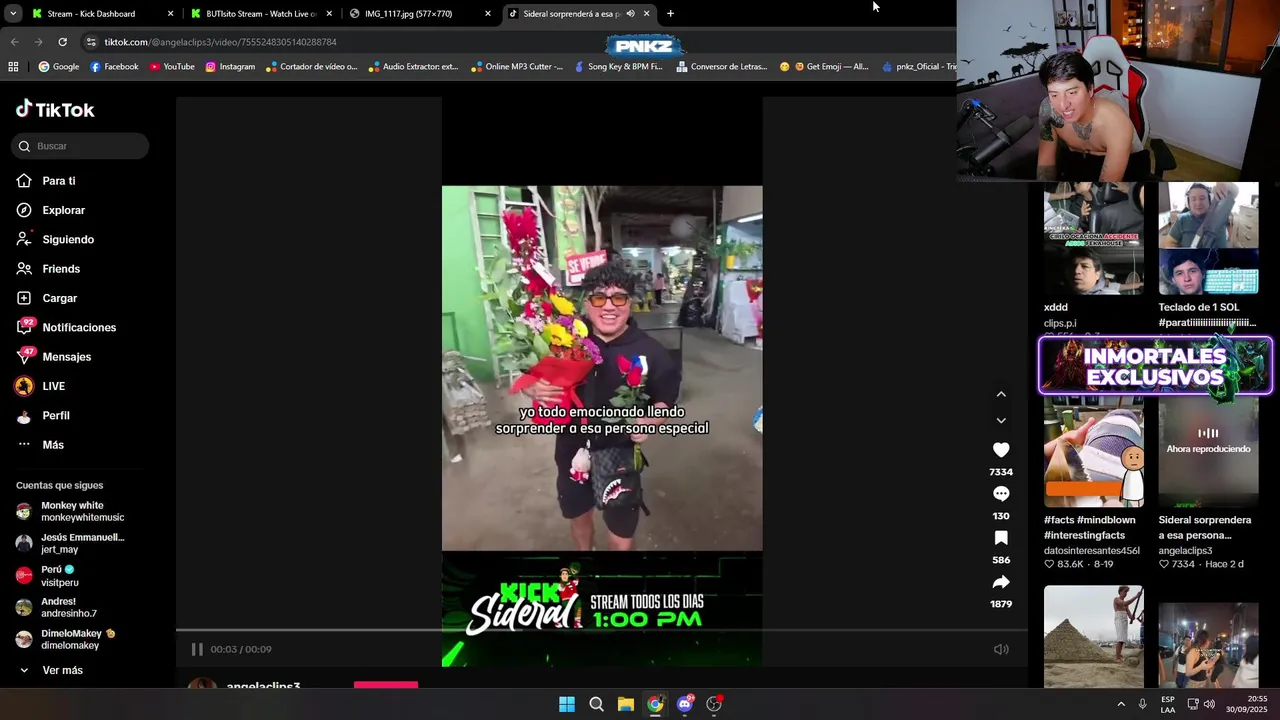Mute the video volume icon

click(1001, 649)
